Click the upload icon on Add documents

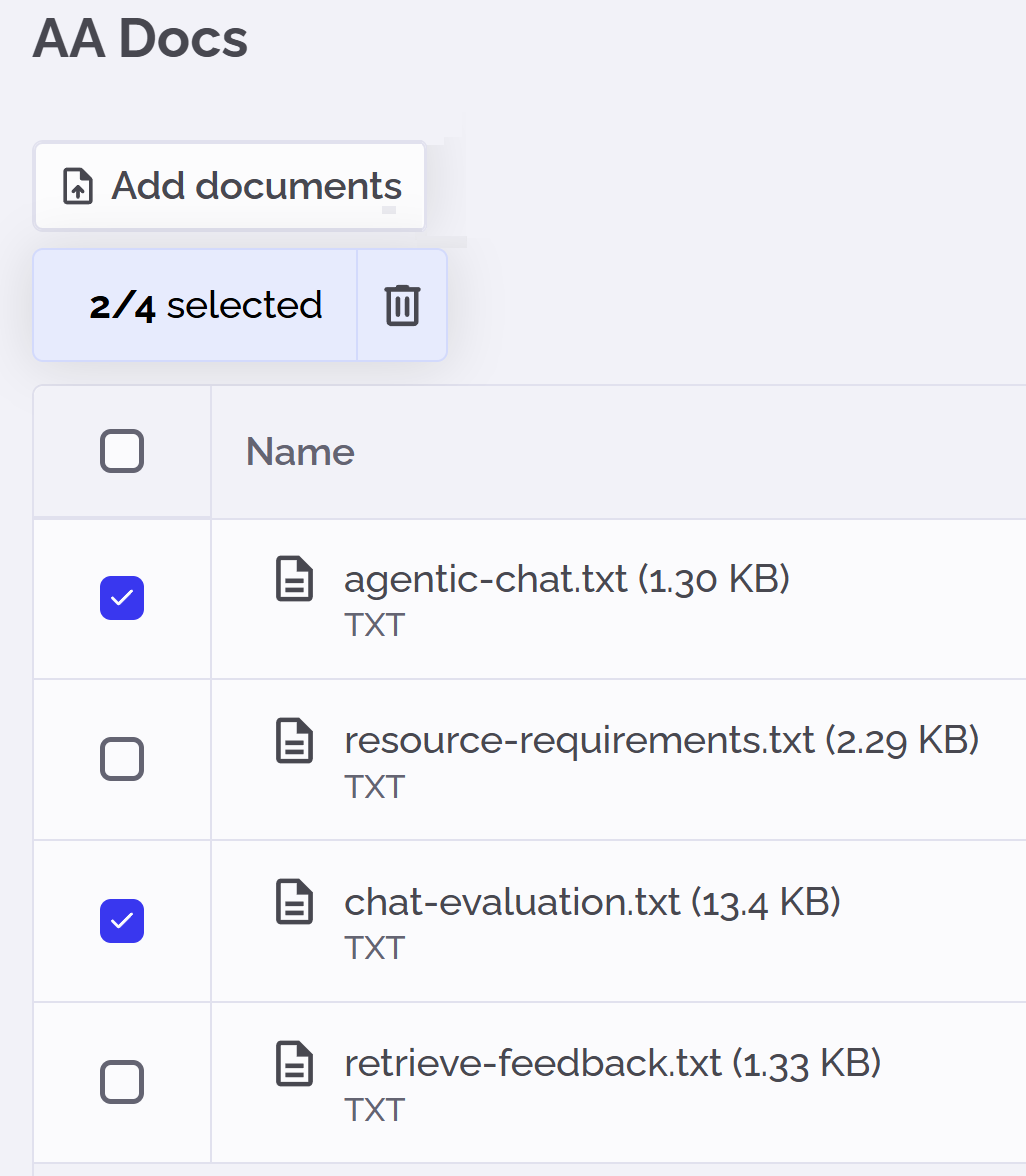point(77,185)
